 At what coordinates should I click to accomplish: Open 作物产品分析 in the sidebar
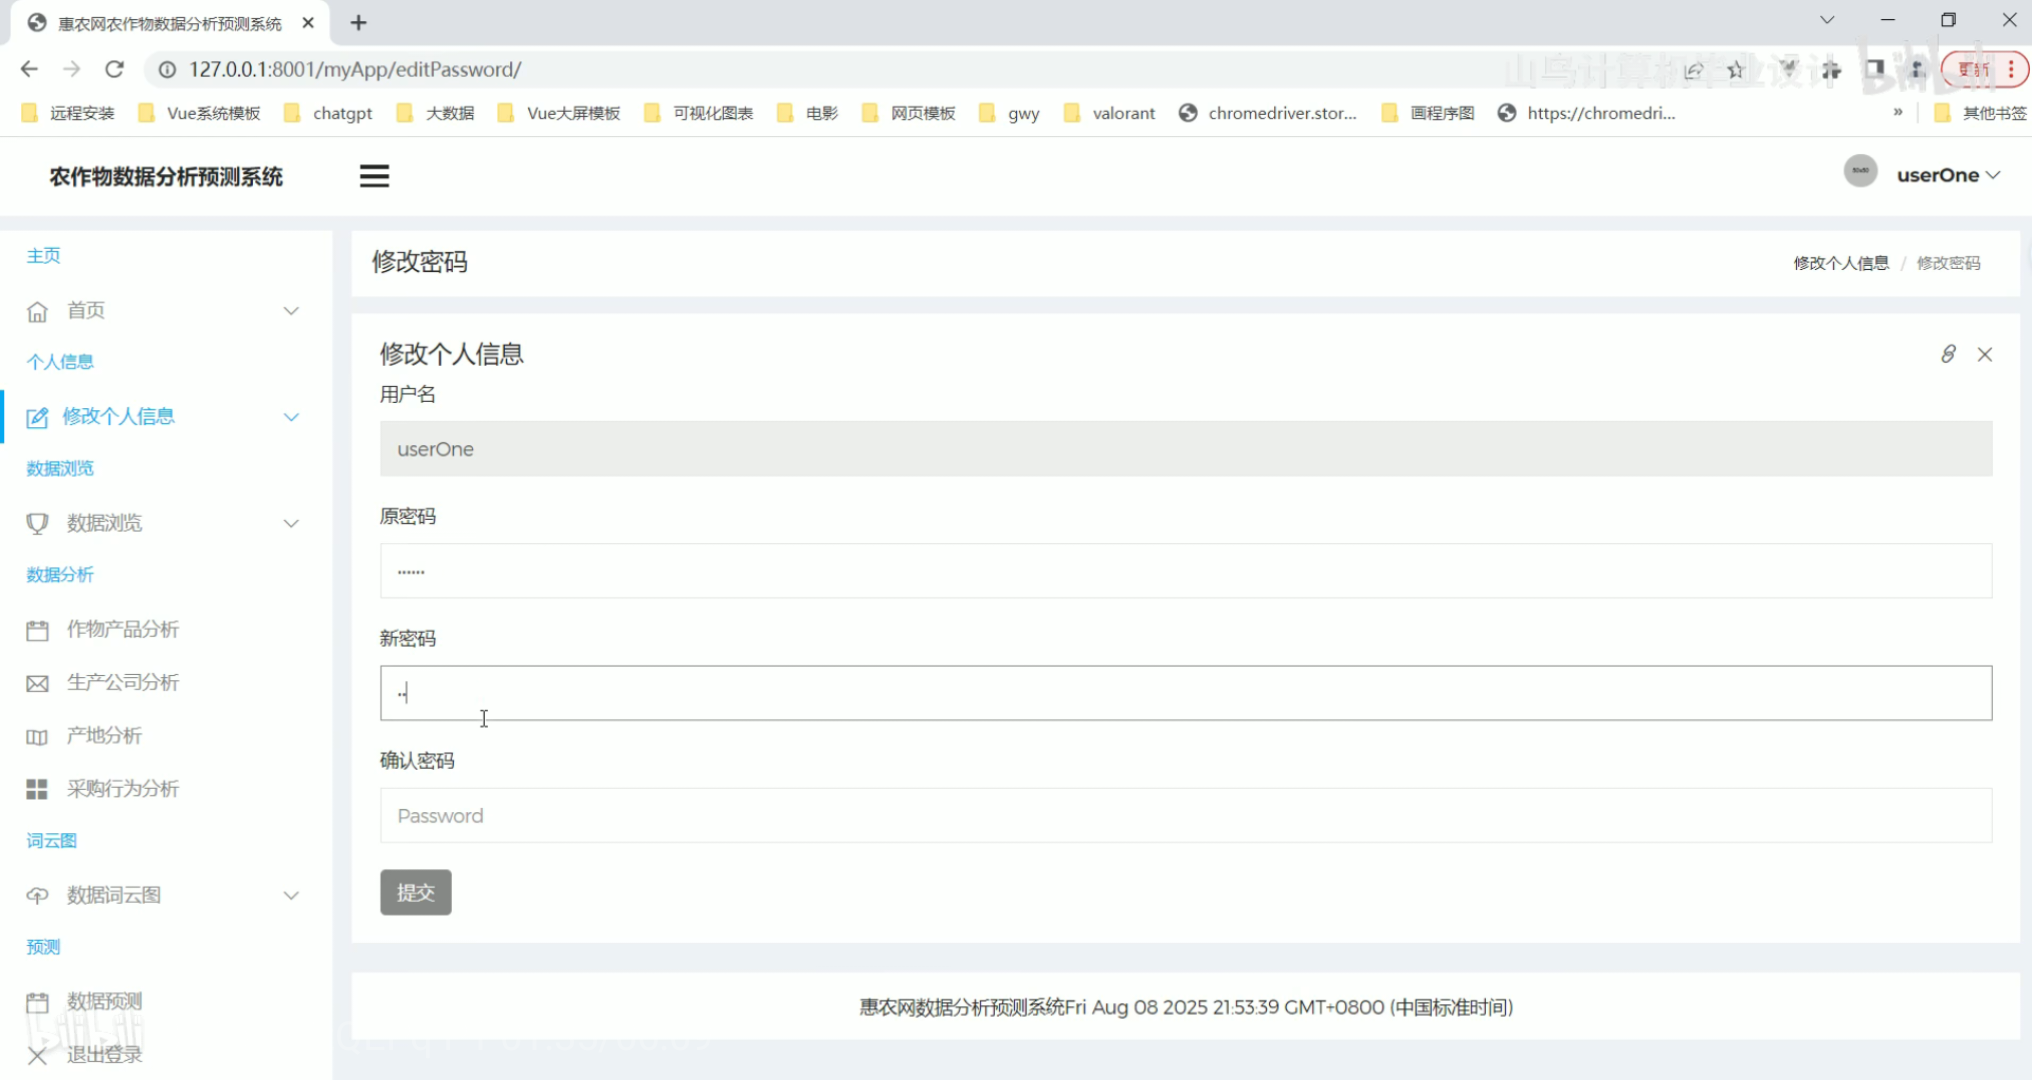(x=122, y=629)
